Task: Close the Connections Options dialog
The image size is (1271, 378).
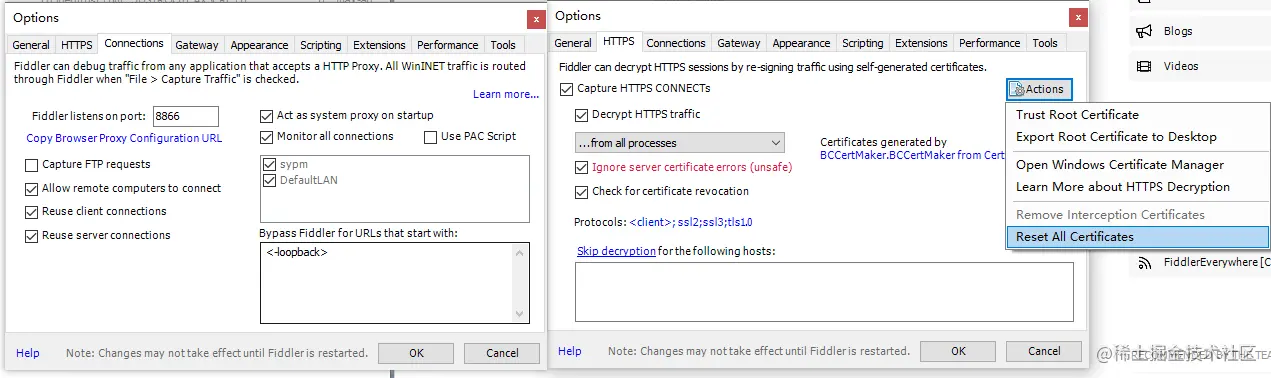Action: [x=535, y=18]
